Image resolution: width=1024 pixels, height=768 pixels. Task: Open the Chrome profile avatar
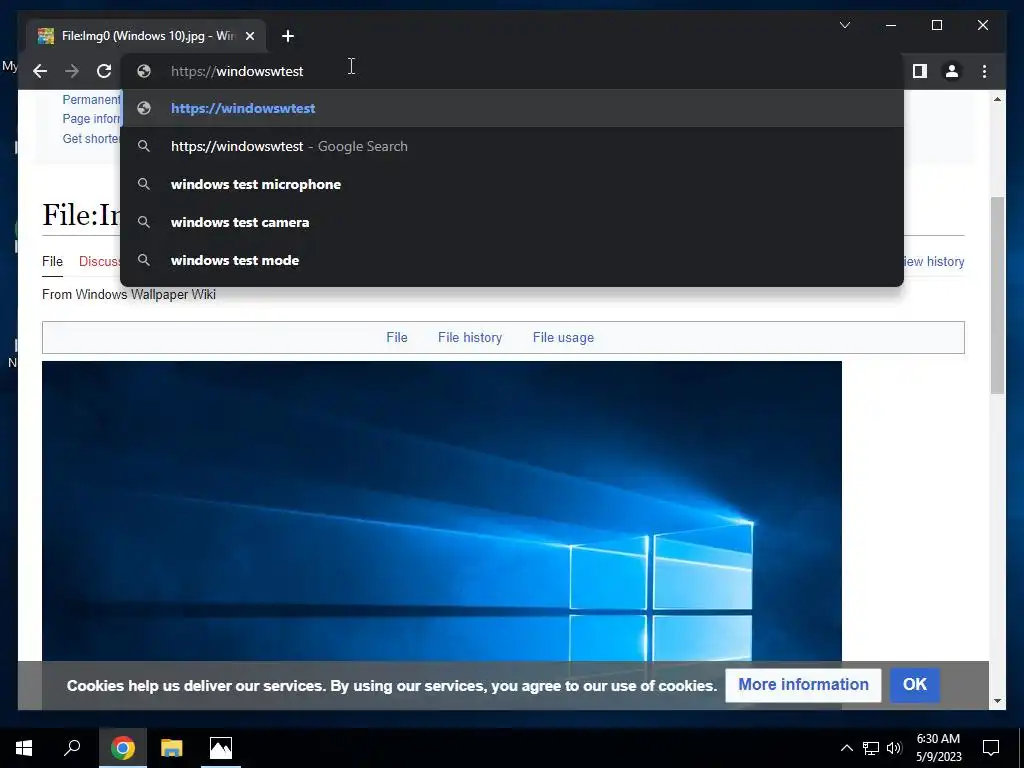[x=952, y=71]
